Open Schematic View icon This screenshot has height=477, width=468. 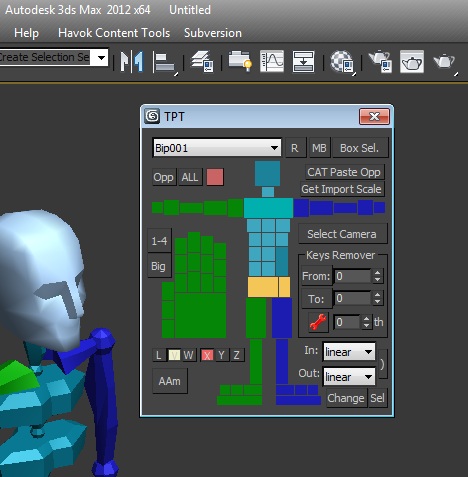303,61
